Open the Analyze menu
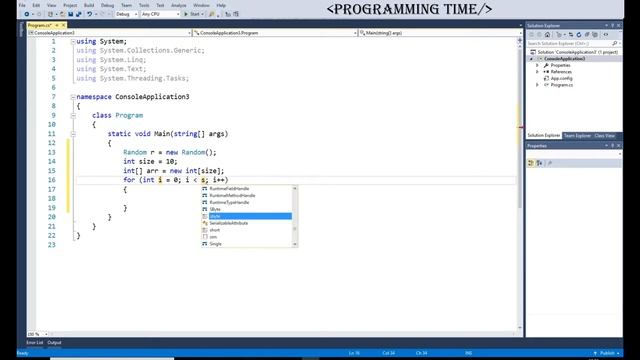This screenshot has width=640, height=360. (178, 5)
